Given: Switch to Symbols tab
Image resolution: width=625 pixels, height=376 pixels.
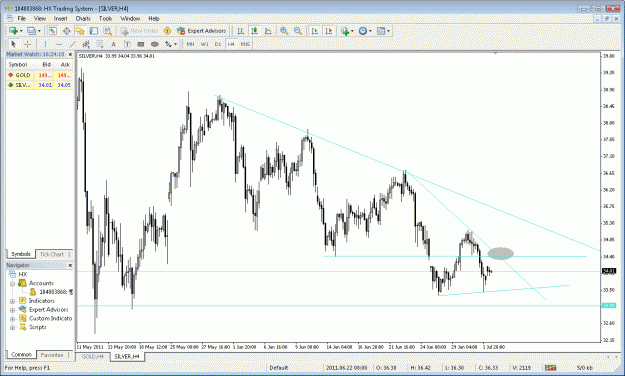Looking at the screenshot, I should [x=21, y=254].
